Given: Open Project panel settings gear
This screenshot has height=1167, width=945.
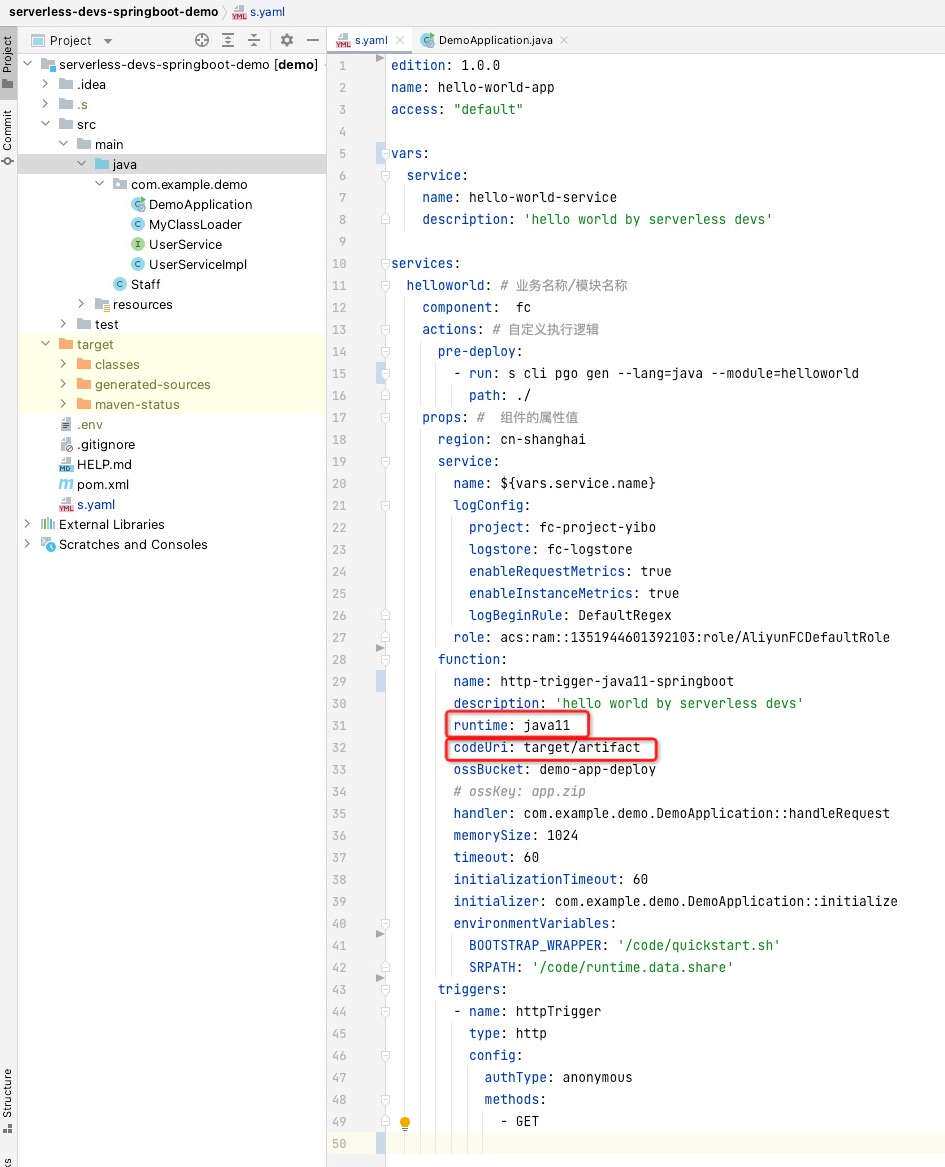Looking at the screenshot, I should coord(287,40).
